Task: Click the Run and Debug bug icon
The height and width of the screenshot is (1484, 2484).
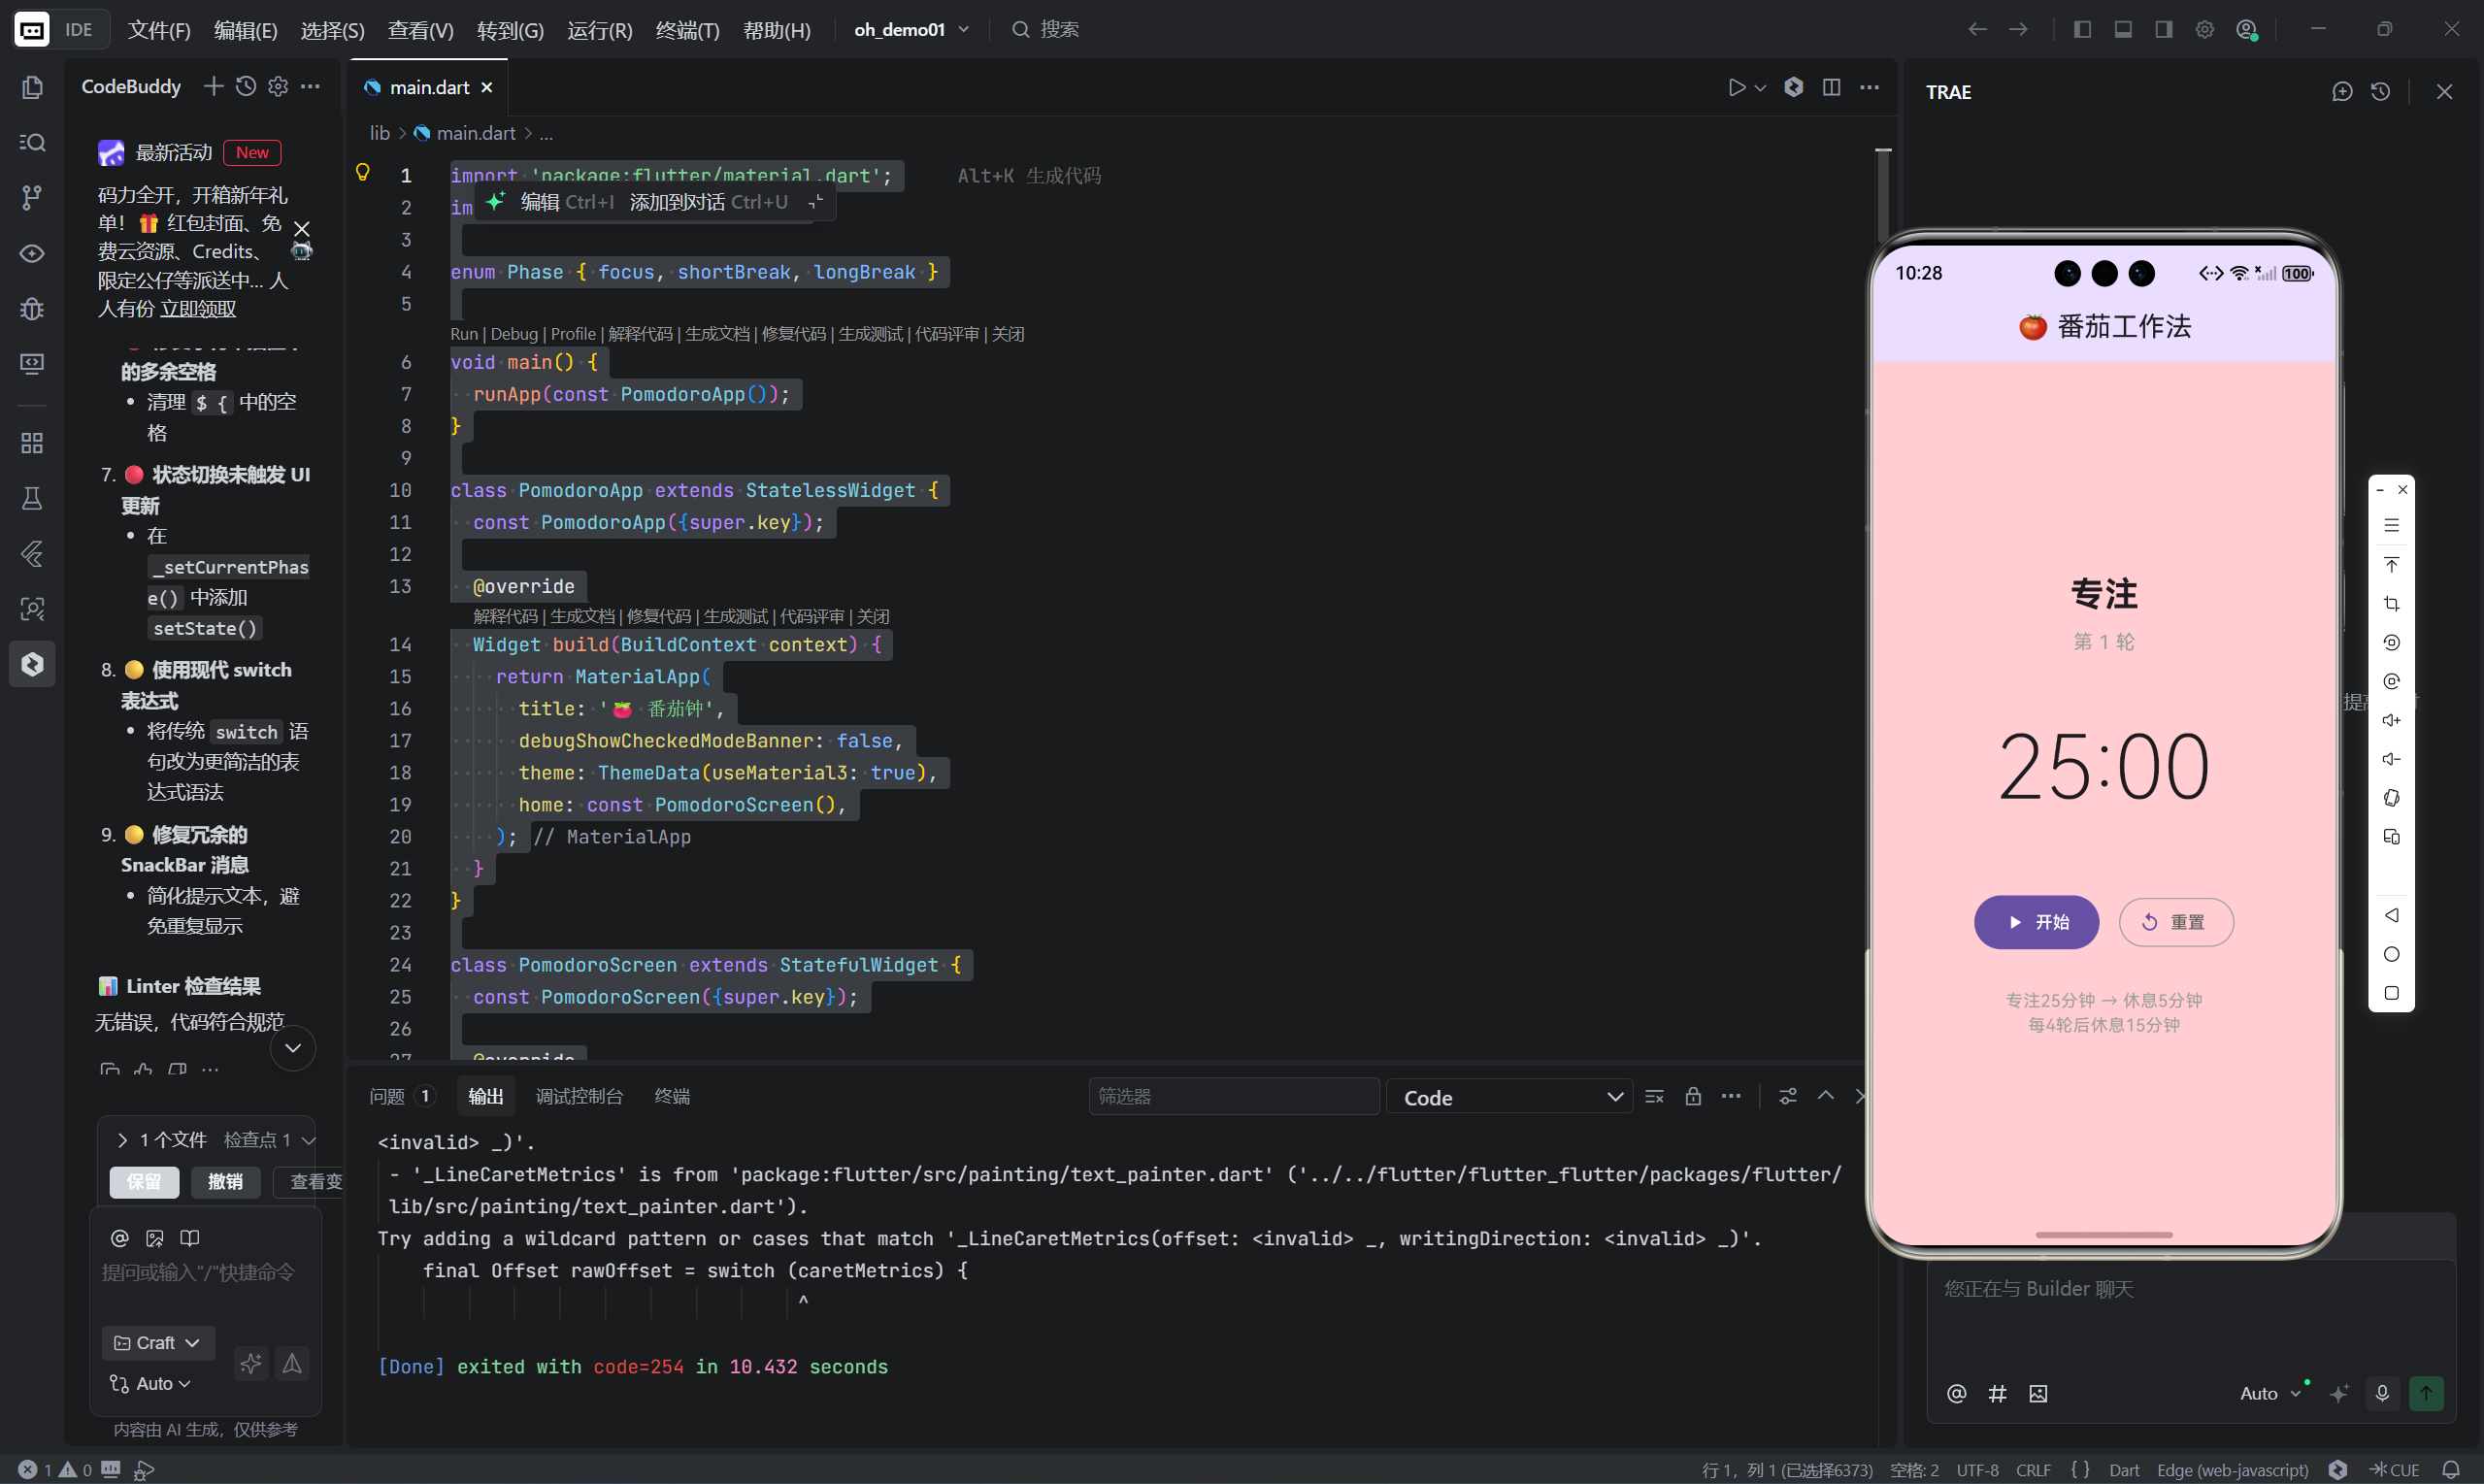Action: click(32, 309)
